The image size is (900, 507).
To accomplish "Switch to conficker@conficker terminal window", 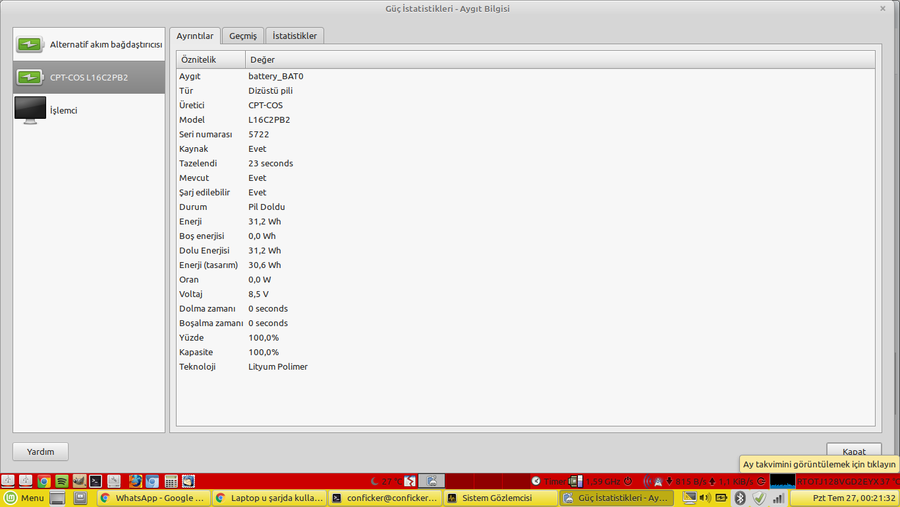I will (385, 498).
